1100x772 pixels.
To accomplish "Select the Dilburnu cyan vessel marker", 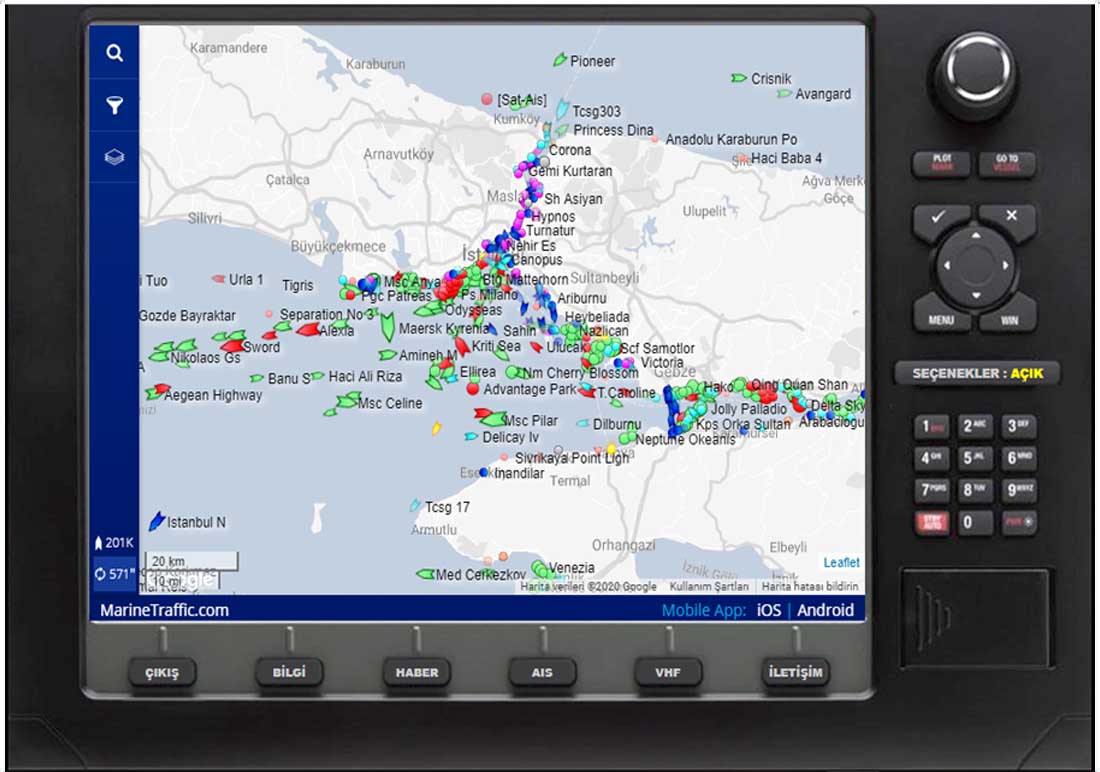I will tap(583, 423).
